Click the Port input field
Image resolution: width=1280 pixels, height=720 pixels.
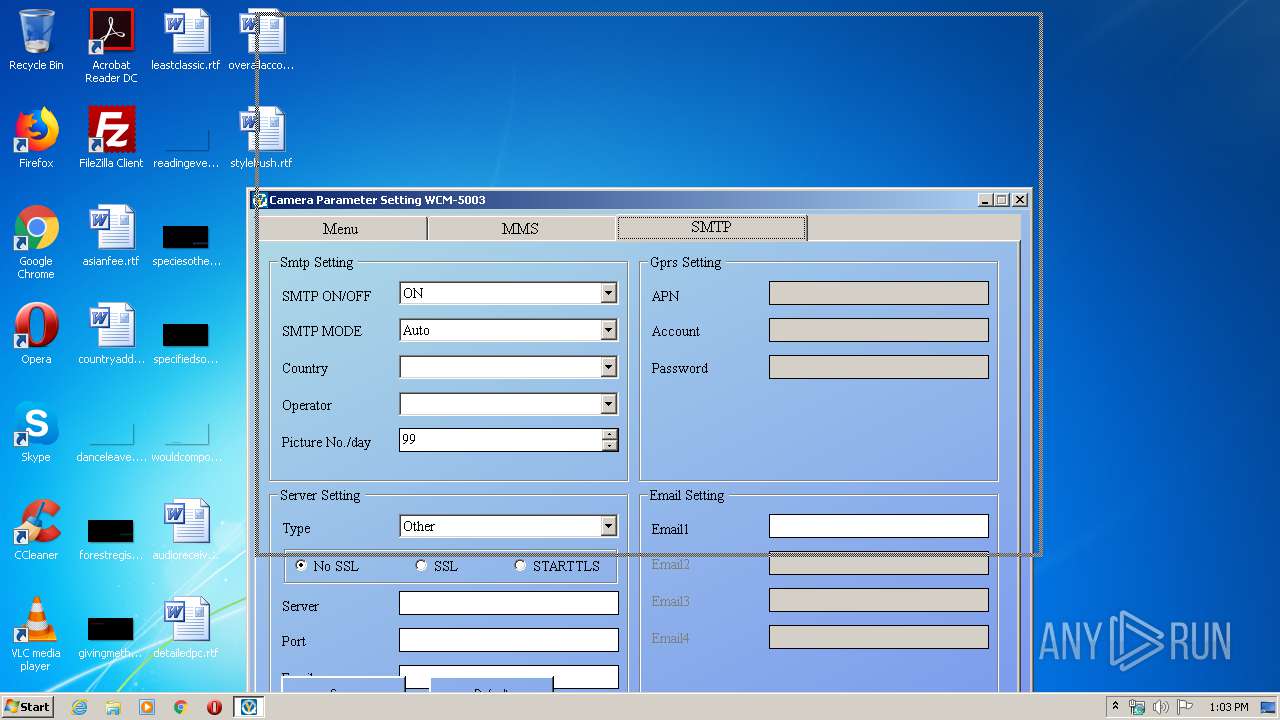[508, 640]
